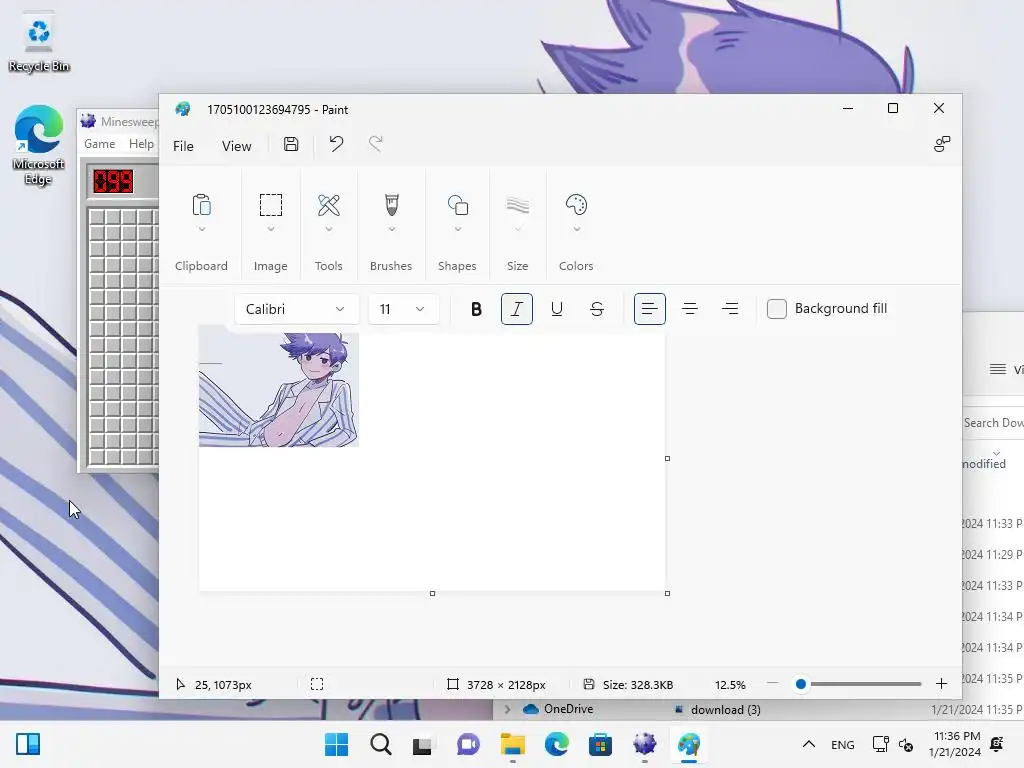This screenshot has height=768, width=1024.
Task: Click the Search Downloads field in Explorer
Action: [993, 423]
